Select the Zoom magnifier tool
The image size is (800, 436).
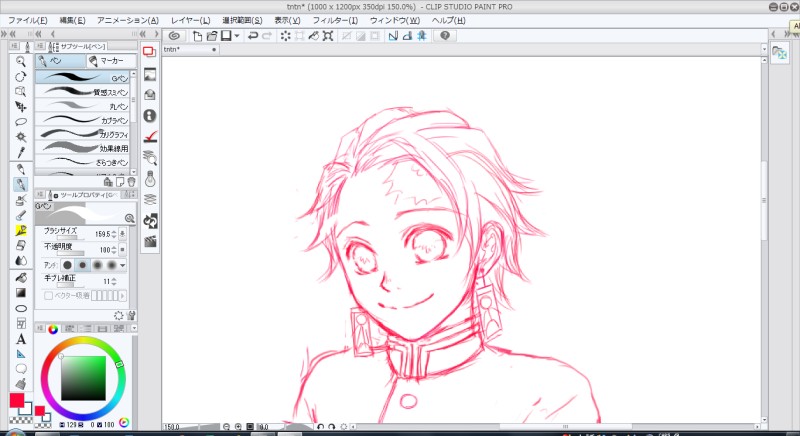point(20,62)
